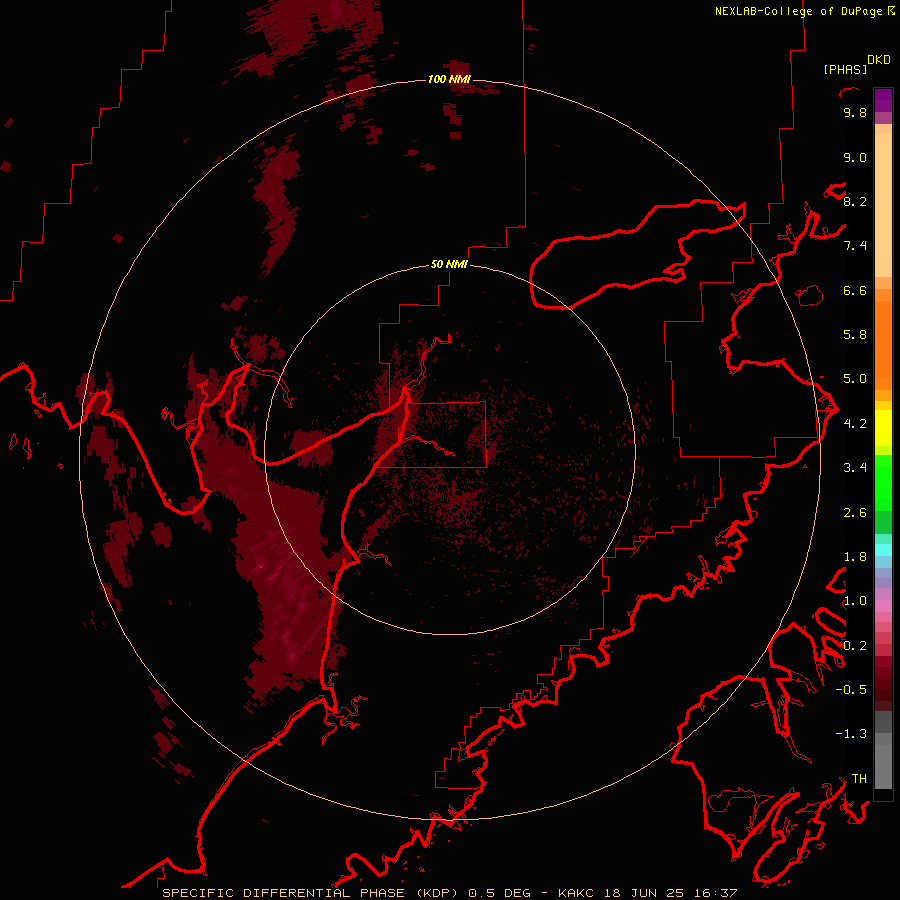This screenshot has width=900, height=900.
Task: Click the 2.6 scale value
Action: (855, 513)
